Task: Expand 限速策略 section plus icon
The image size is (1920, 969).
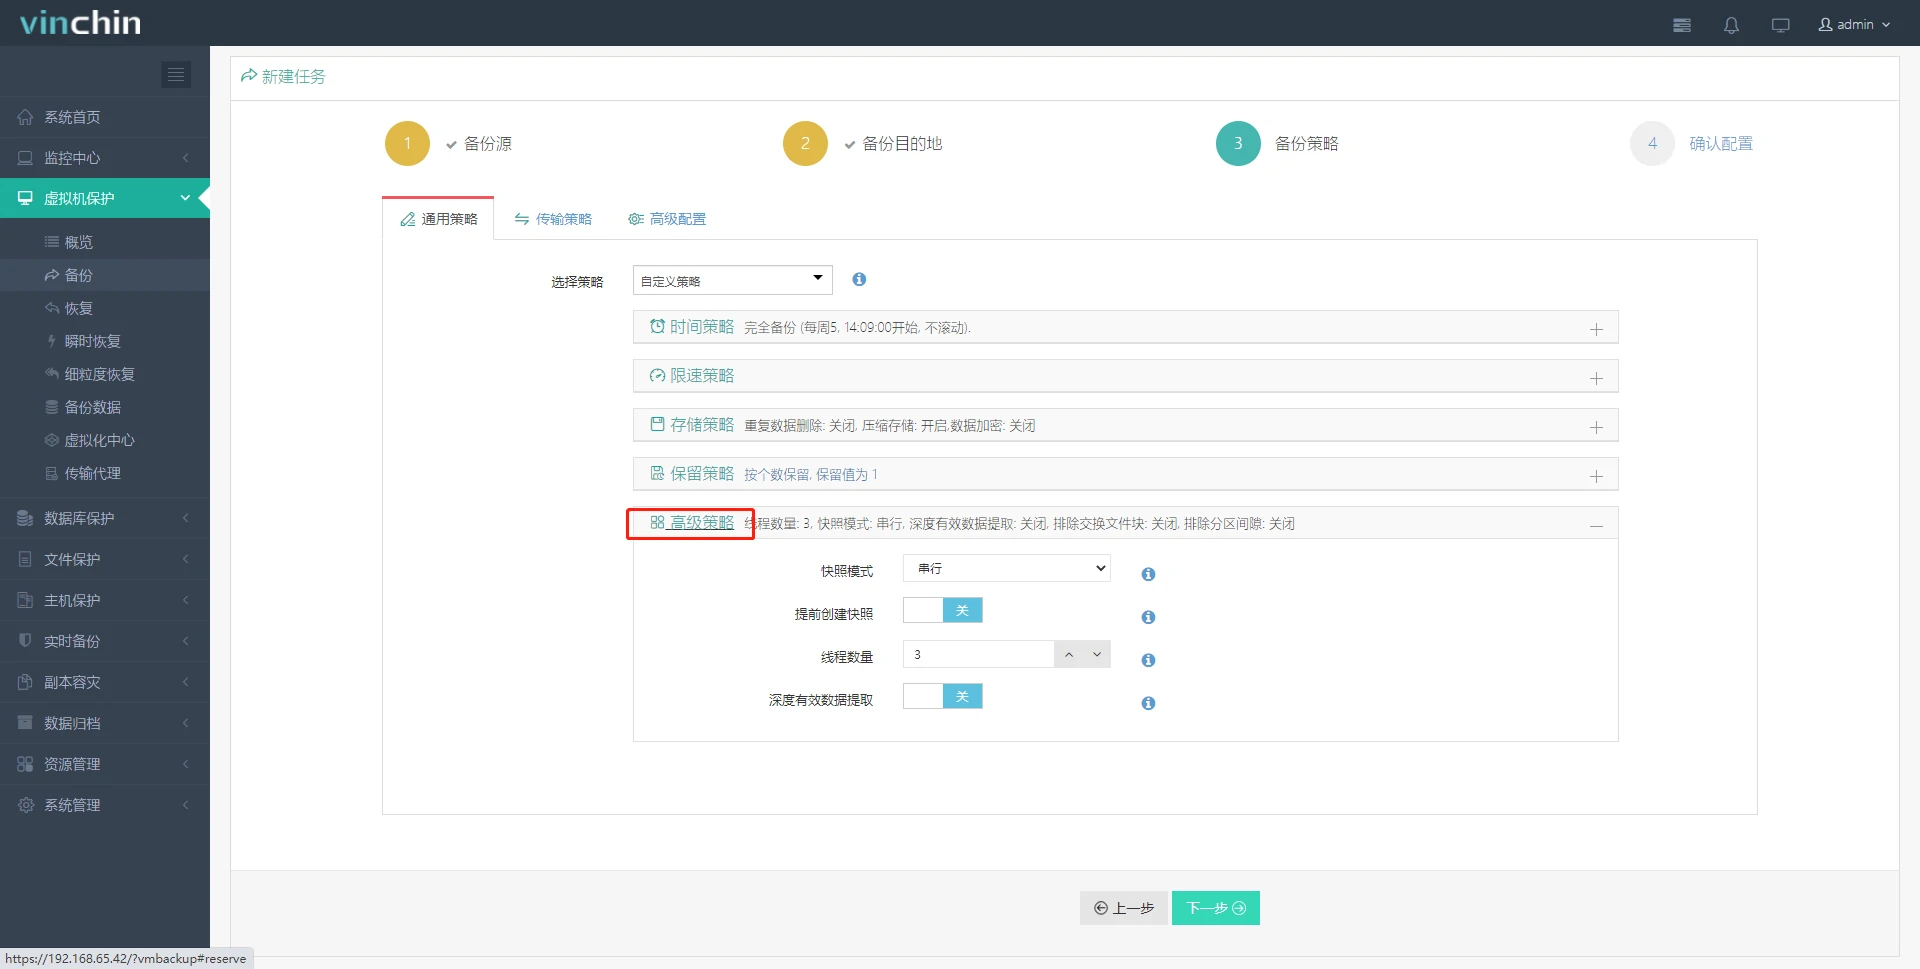Action: pyautogui.click(x=1596, y=378)
